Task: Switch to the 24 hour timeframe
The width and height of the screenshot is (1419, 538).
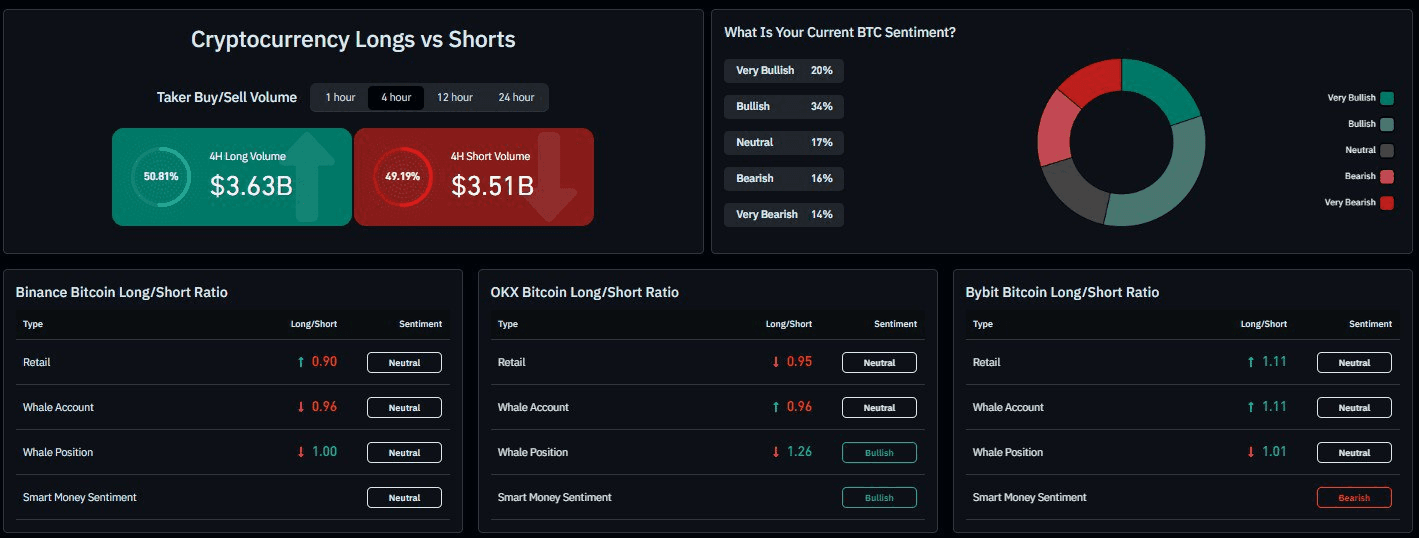Action: 516,97
